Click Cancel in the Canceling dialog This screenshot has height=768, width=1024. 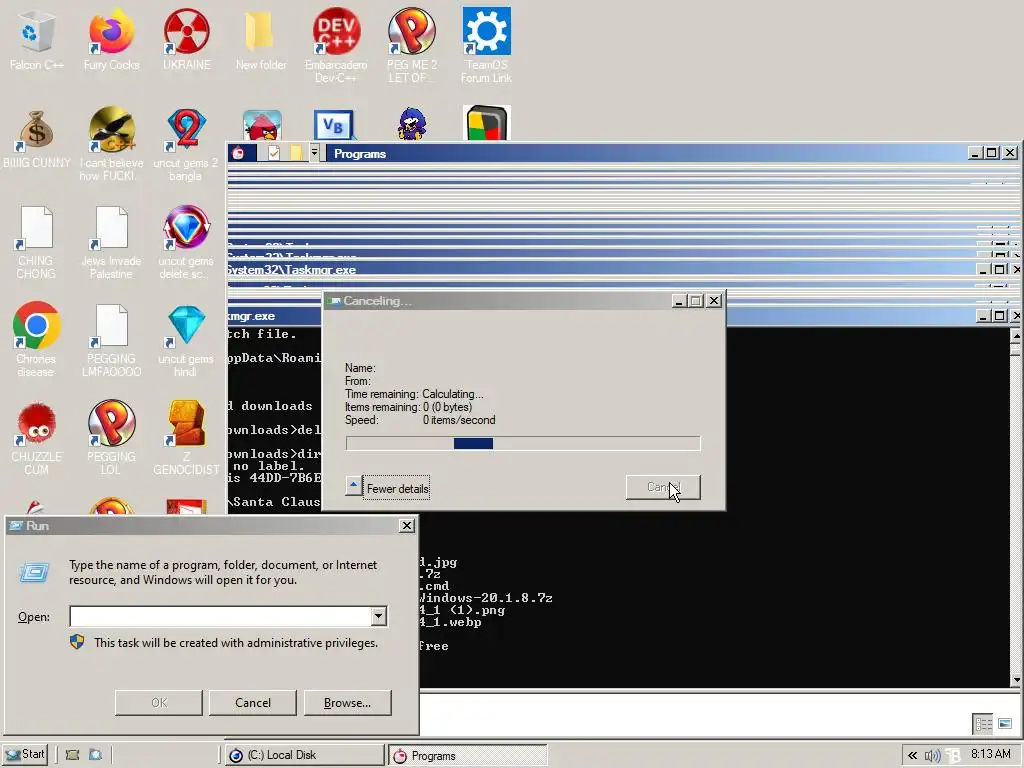click(x=663, y=487)
